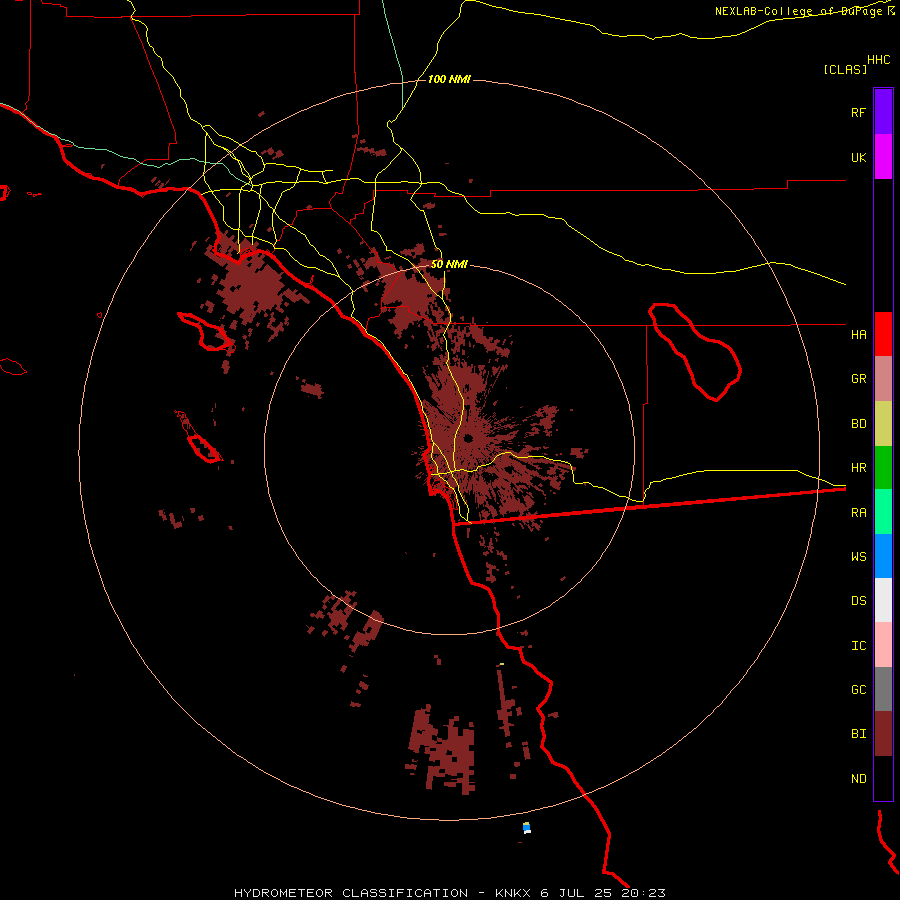Click the red HA legend color swatch
The image size is (900, 900).
coord(883,334)
